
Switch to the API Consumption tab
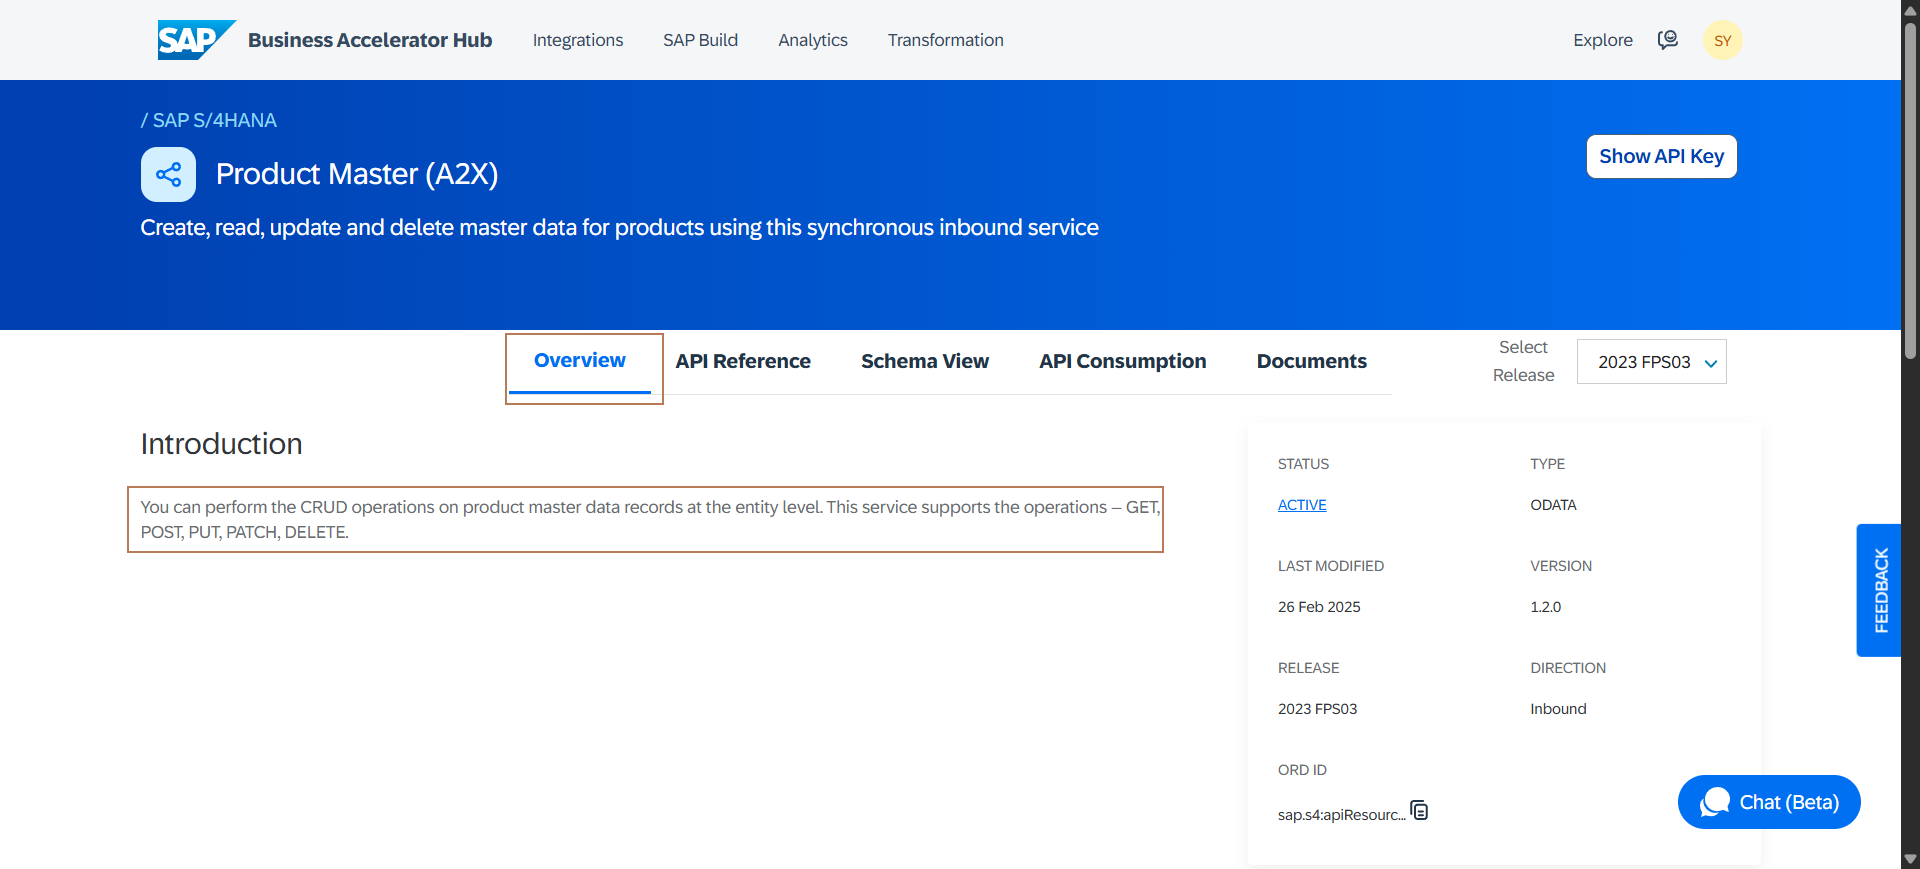pyautogui.click(x=1122, y=361)
